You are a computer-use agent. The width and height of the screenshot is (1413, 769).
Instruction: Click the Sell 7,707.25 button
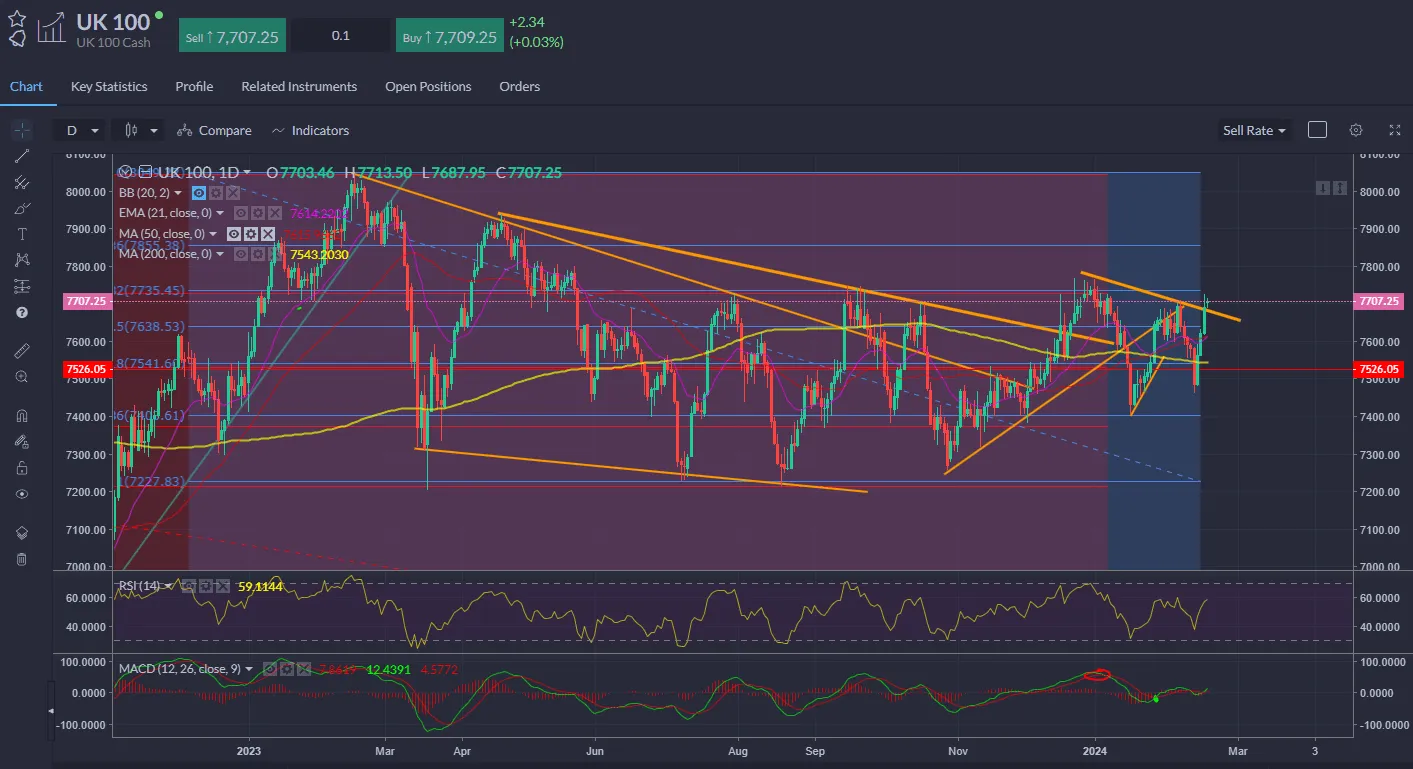(x=233, y=36)
